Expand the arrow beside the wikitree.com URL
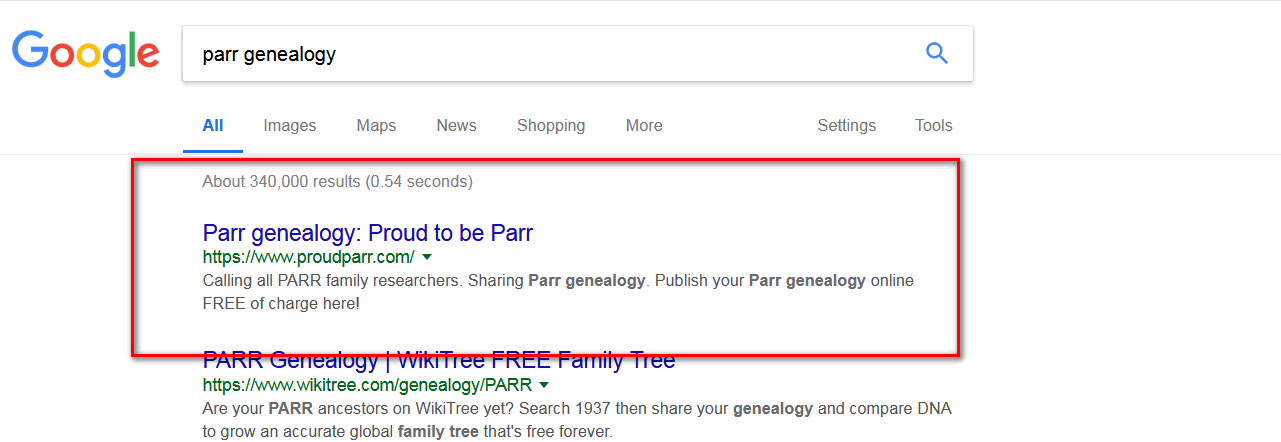 [544, 384]
